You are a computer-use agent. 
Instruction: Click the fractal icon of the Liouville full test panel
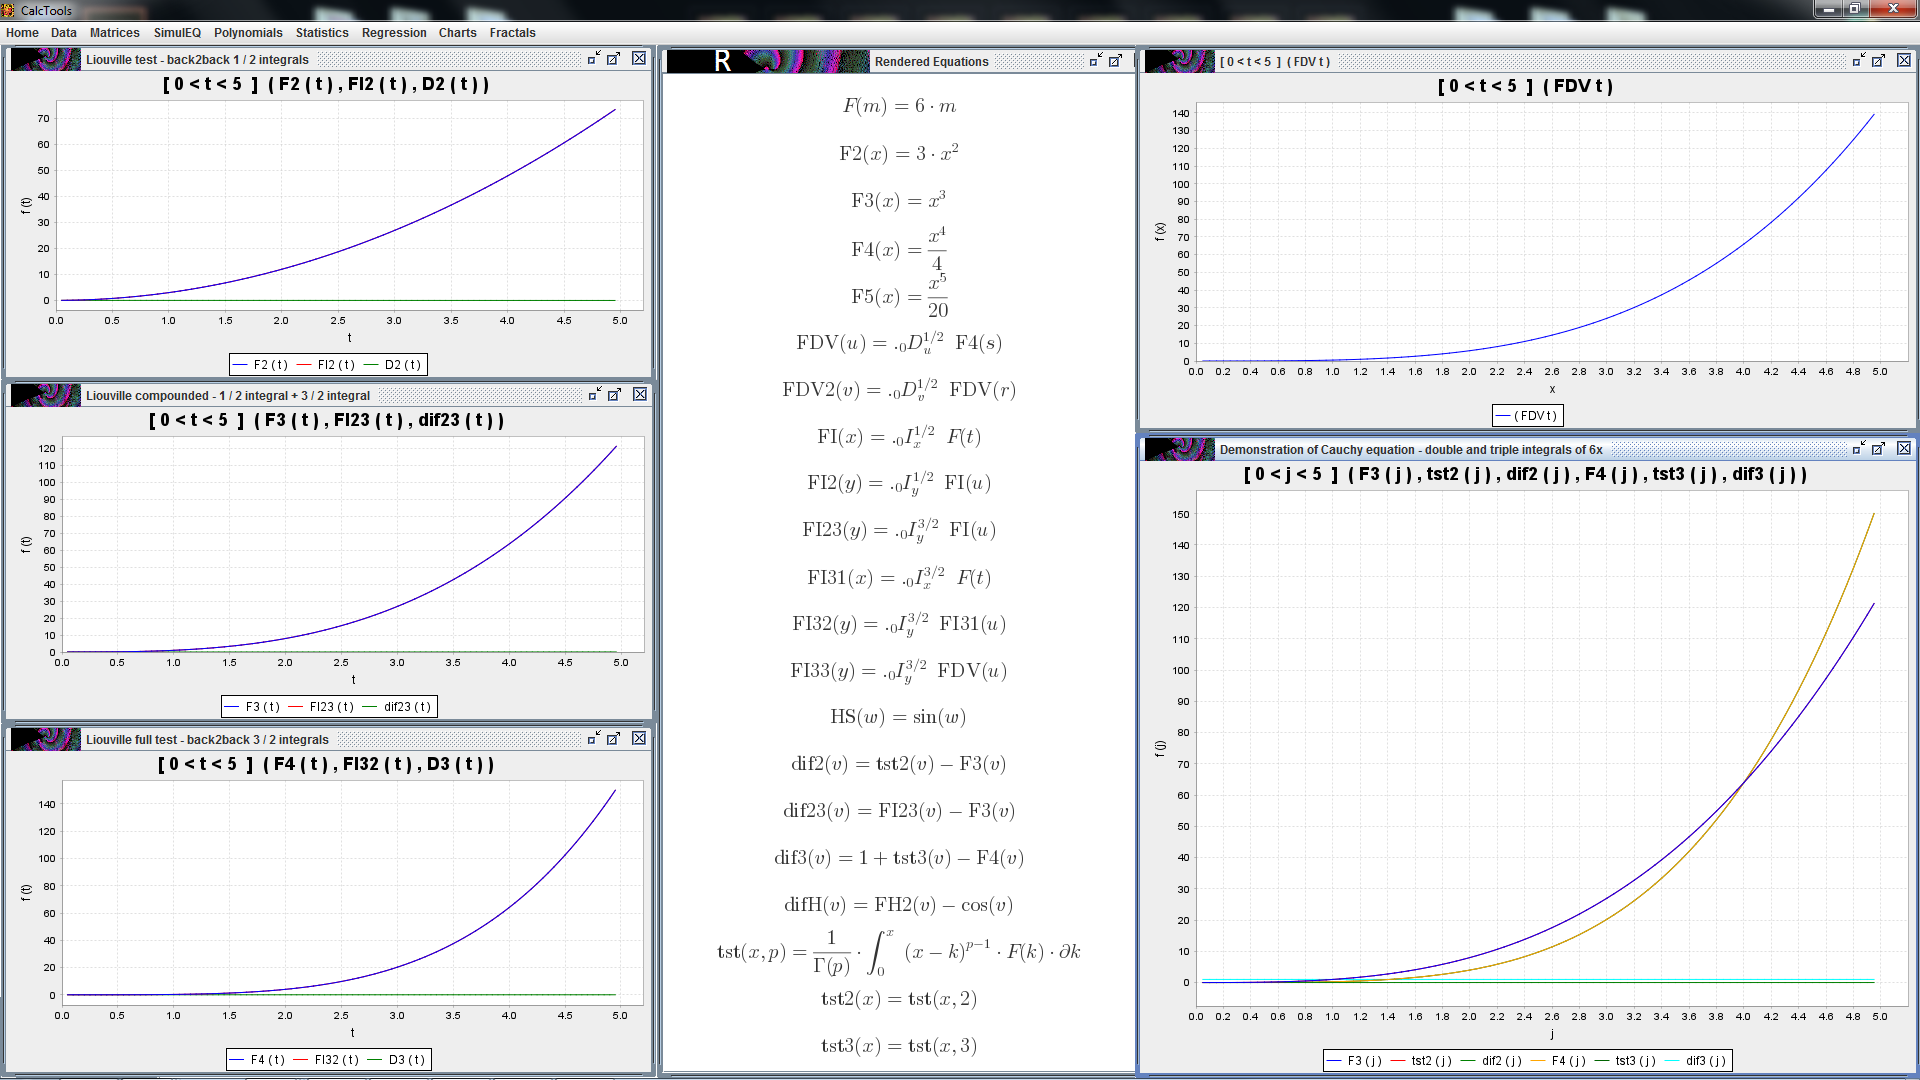pos(46,739)
